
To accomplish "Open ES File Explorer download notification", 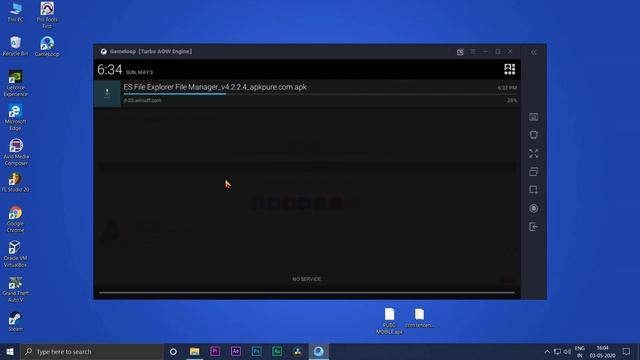I will click(x=307, y=93).
